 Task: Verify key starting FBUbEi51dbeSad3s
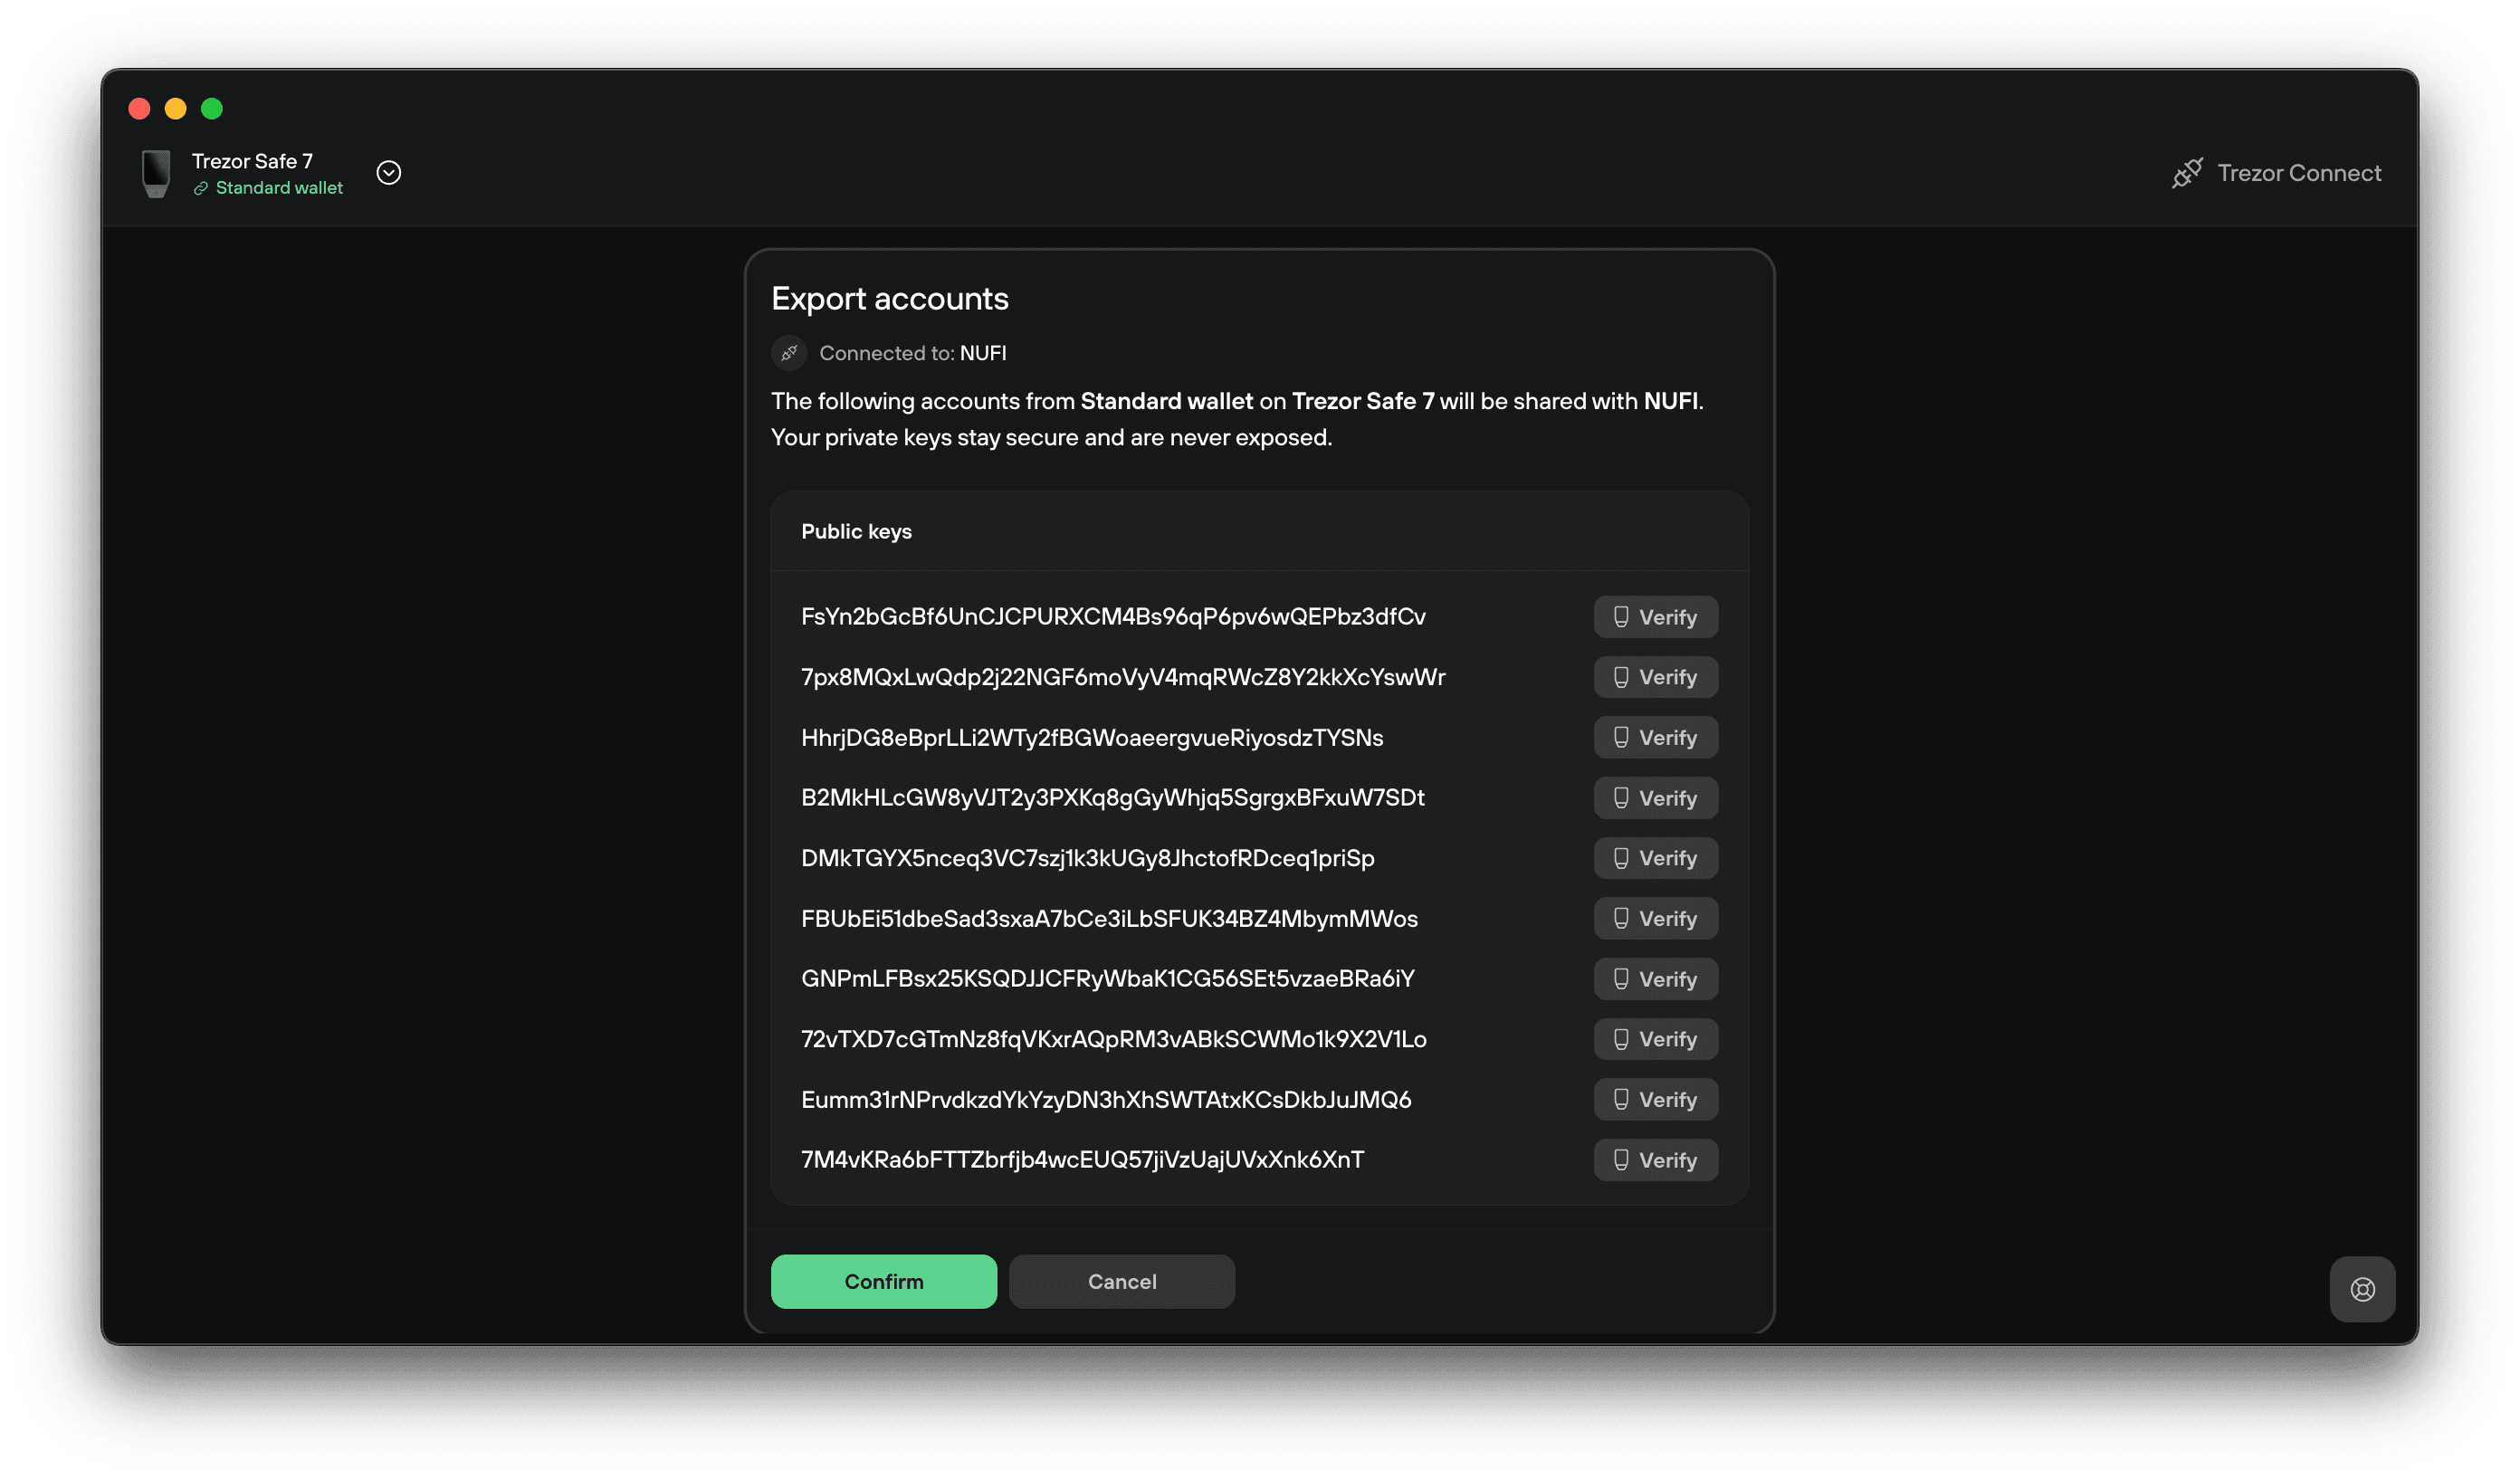coord(1656,918)
